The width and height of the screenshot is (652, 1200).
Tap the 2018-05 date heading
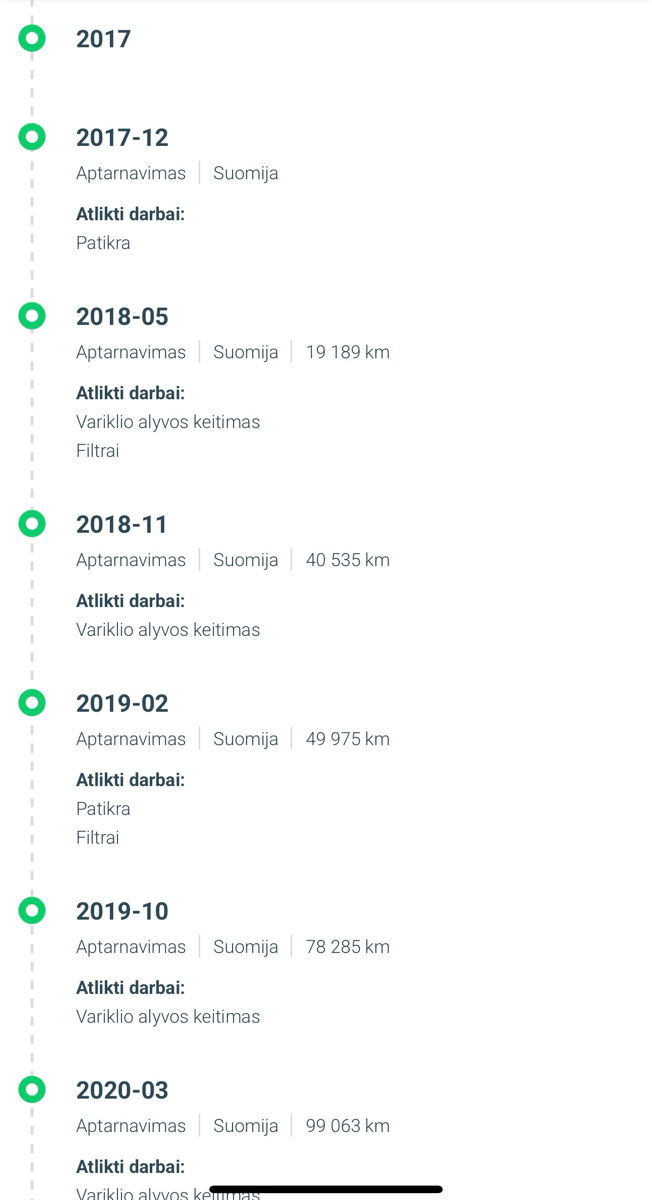pyautogui.click(x=122, y=316)
